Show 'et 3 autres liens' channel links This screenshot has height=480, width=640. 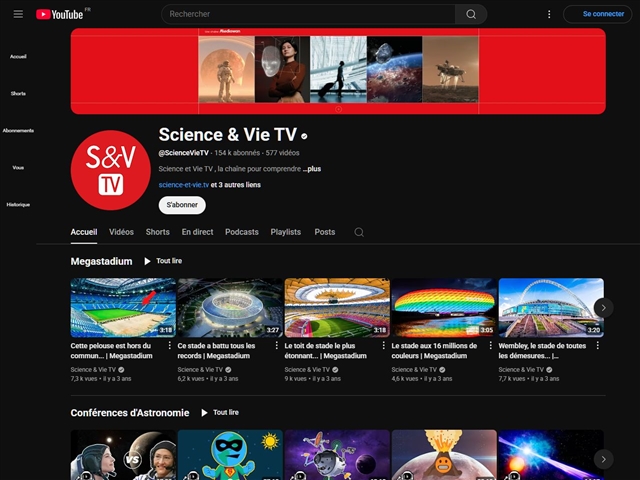pyautogui.click(x=236, y=184)
